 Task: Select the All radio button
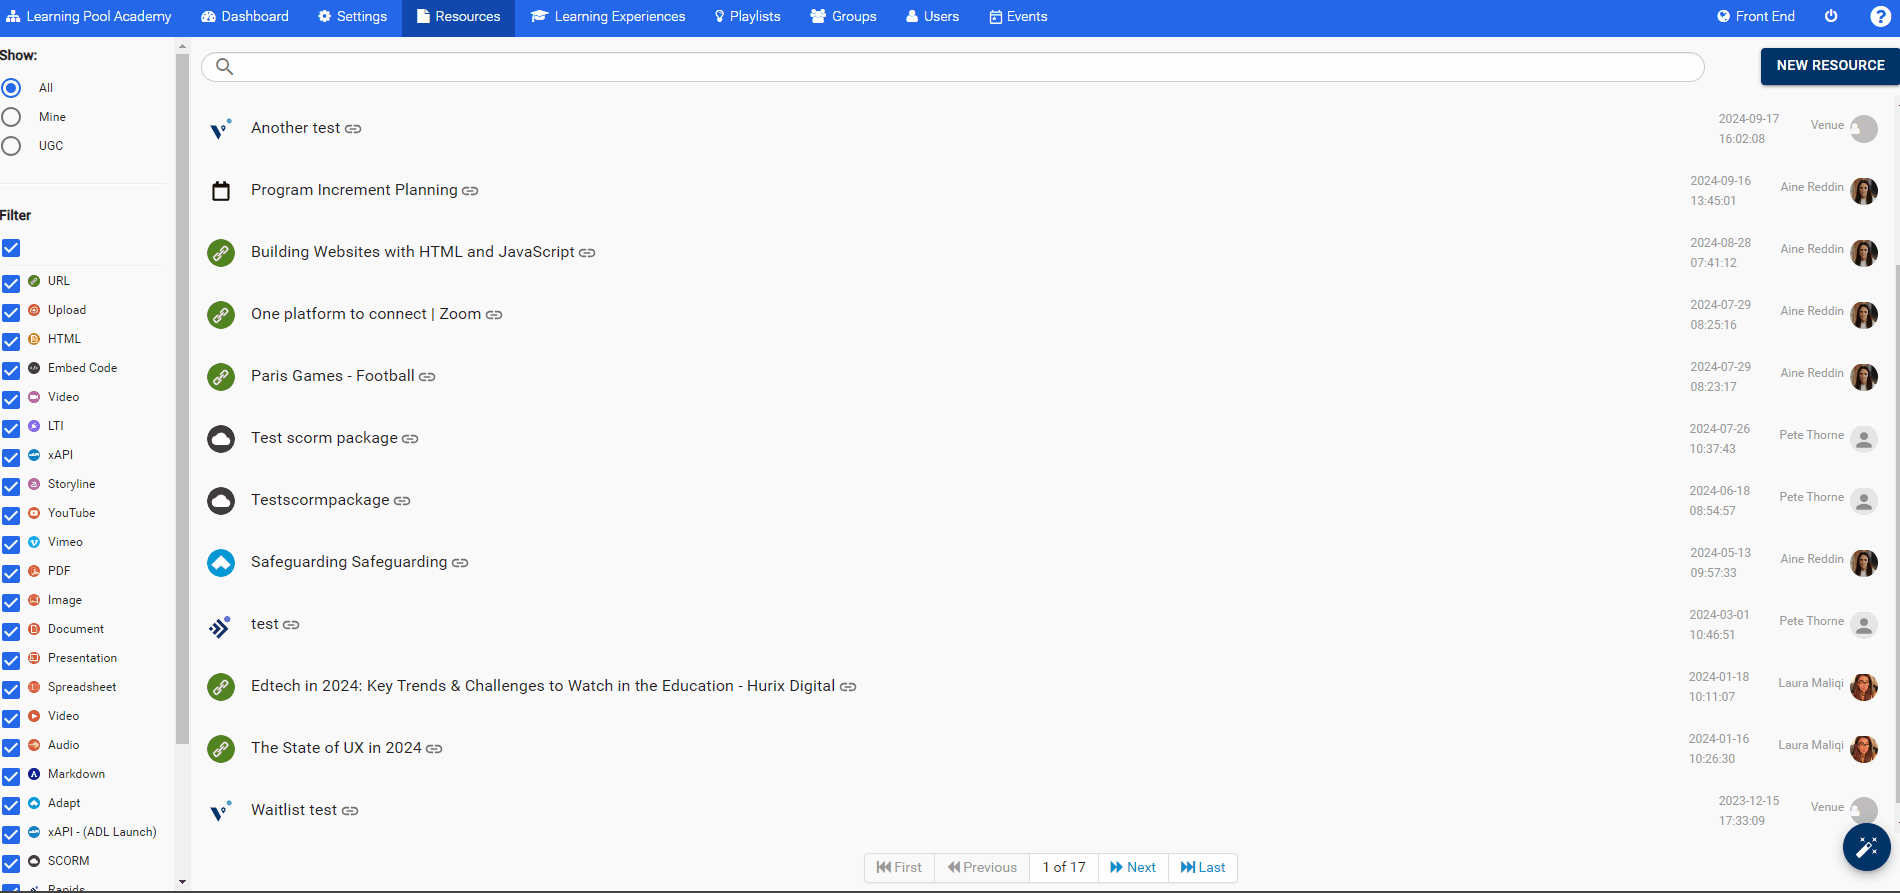pyautogui.click(x=11, y=88)
